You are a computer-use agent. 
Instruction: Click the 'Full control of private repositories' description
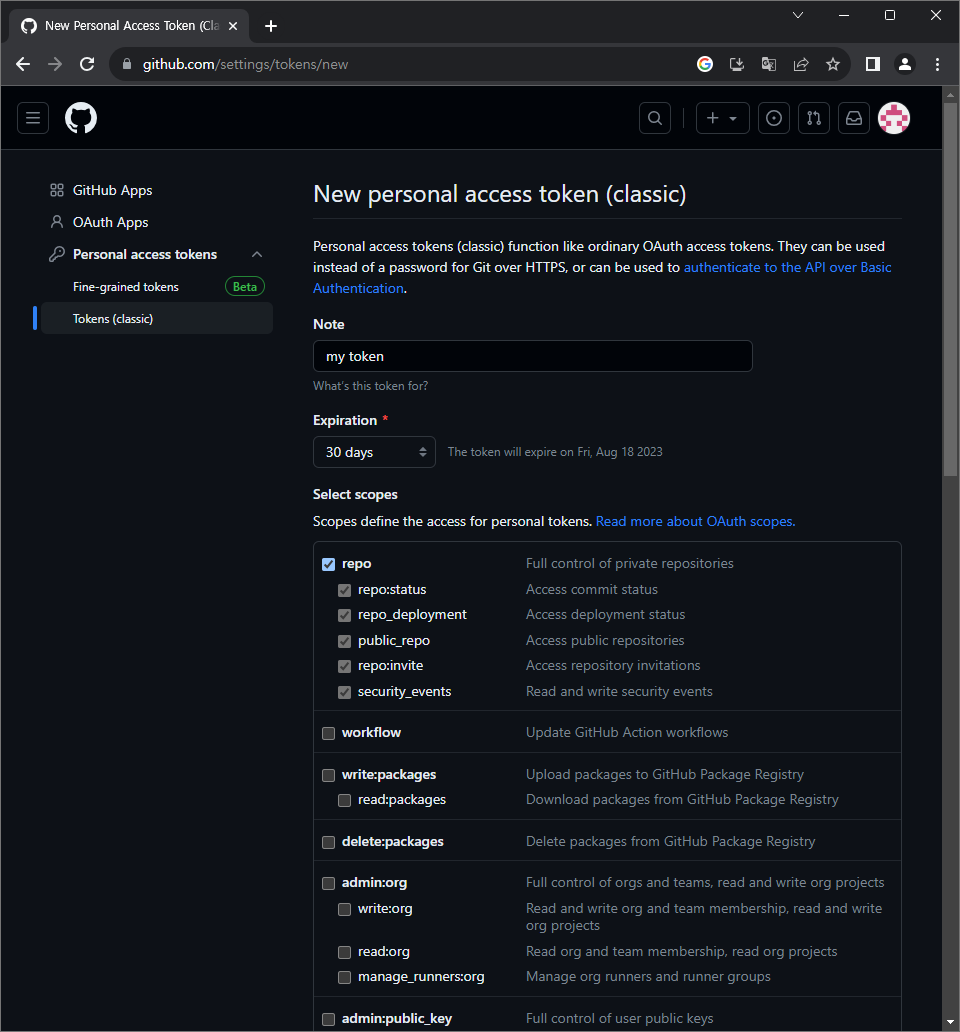tap(629, 563)
